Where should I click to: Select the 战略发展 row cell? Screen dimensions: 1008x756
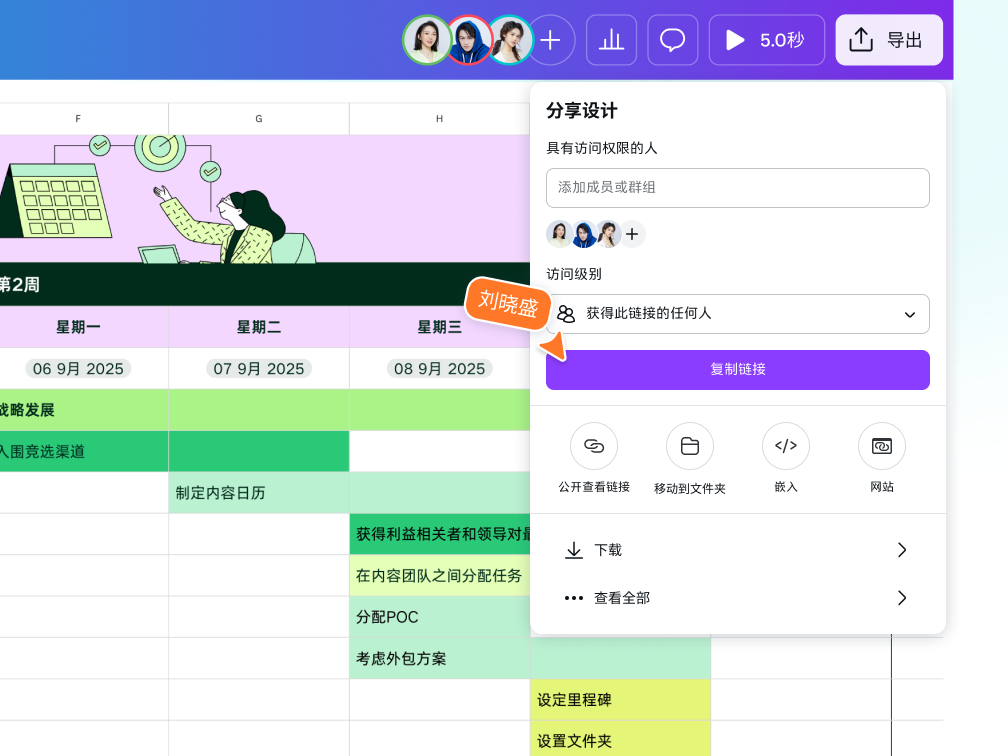tap(84, 410)
